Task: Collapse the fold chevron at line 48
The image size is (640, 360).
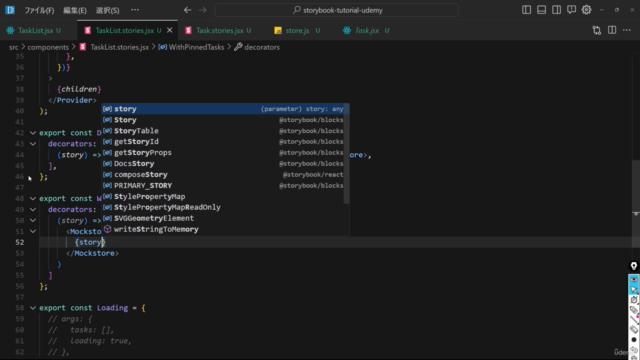Action: 33,198
